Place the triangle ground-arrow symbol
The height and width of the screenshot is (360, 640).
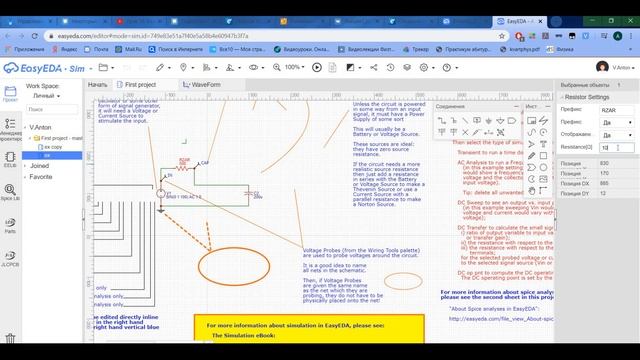pos(500,121)
